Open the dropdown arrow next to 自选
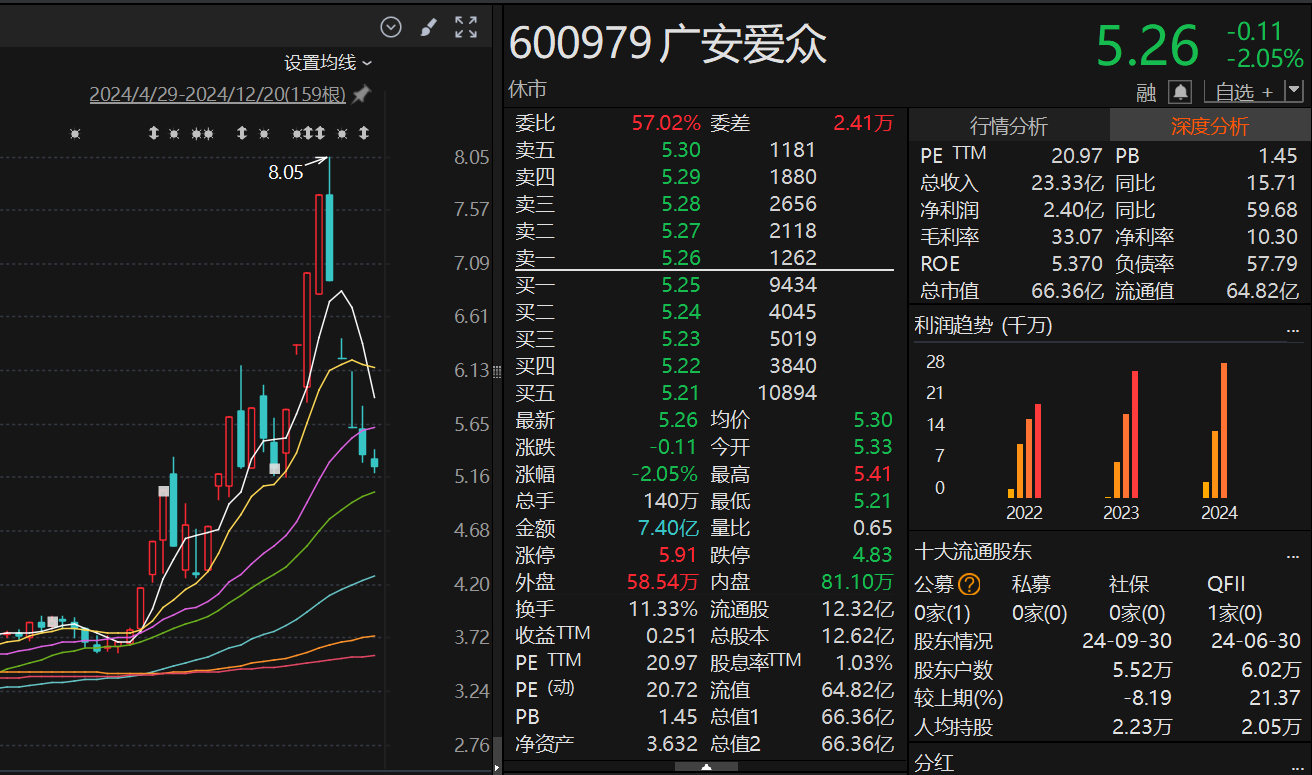 [1294, 91]
